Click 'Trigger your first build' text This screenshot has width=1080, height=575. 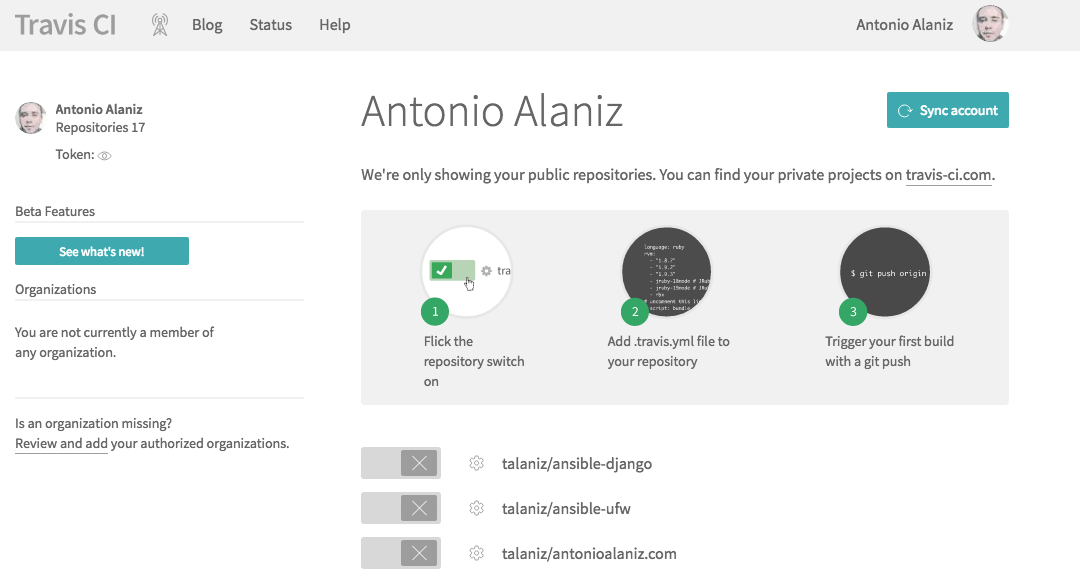(x=890, y=342)
